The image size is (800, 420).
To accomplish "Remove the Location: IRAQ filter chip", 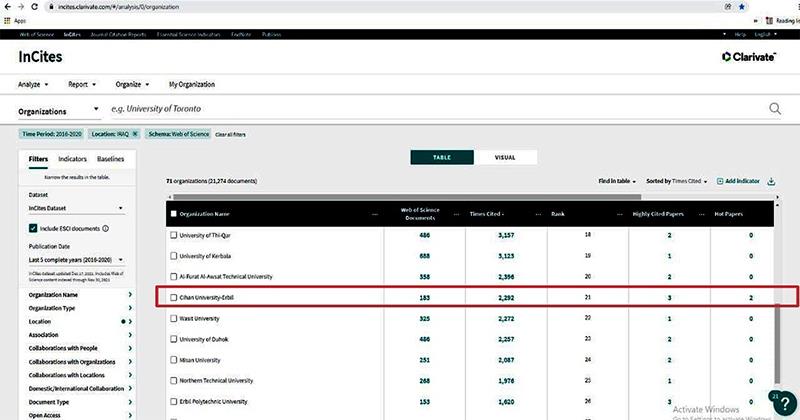I will point(135,134).
